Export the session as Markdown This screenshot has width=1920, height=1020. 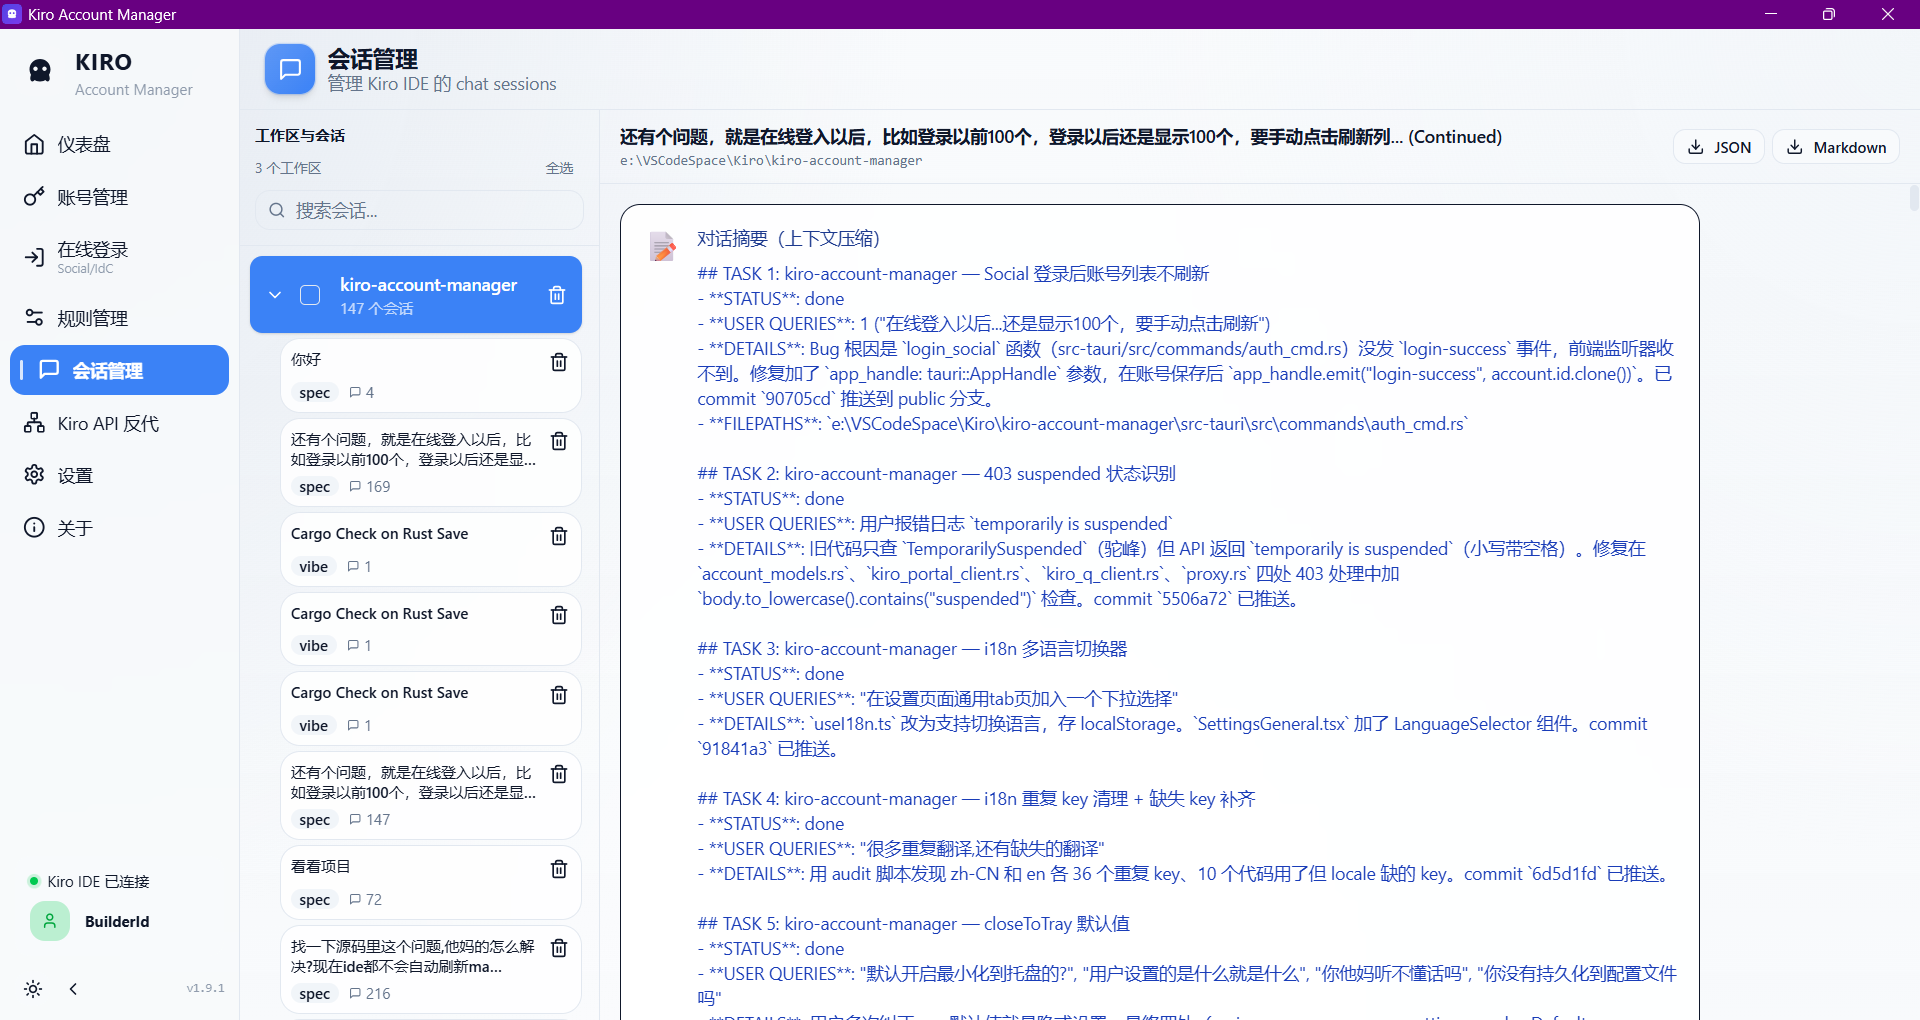click(1836, 147)
